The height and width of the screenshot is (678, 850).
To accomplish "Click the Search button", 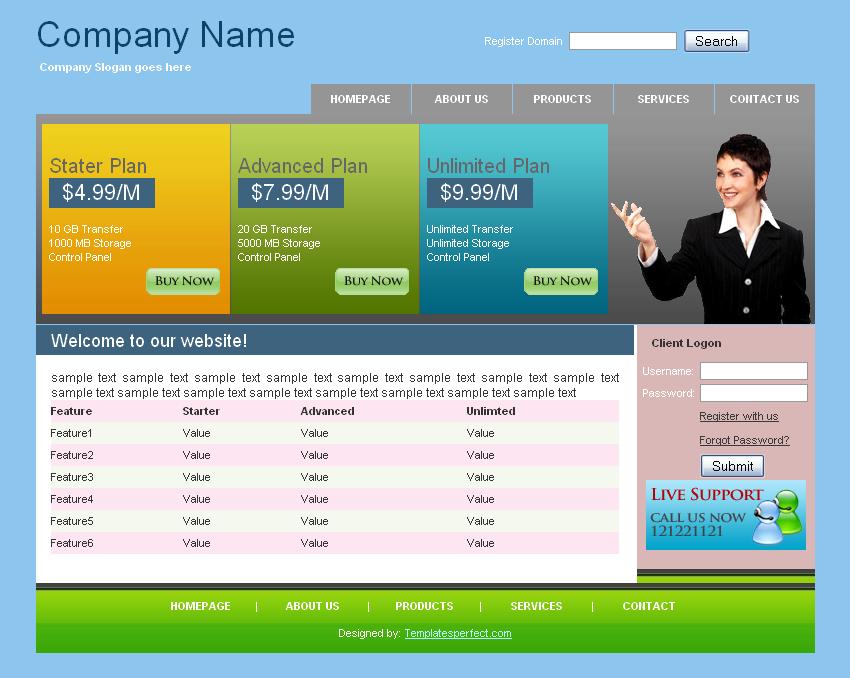I will tap(716, 41).
